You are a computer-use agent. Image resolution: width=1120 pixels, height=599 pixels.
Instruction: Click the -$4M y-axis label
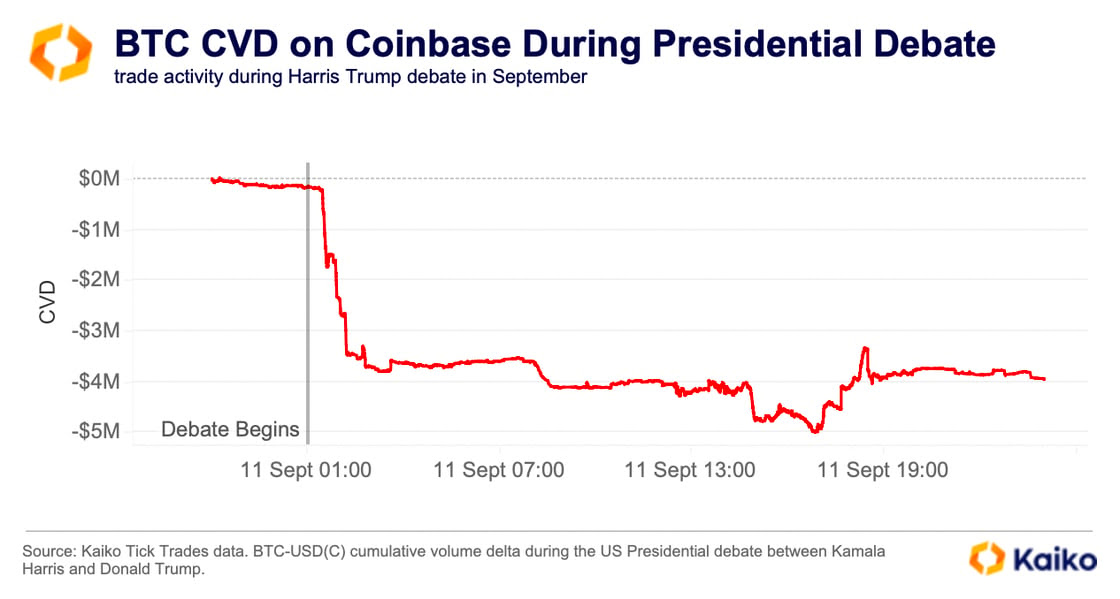pos(96,381)
